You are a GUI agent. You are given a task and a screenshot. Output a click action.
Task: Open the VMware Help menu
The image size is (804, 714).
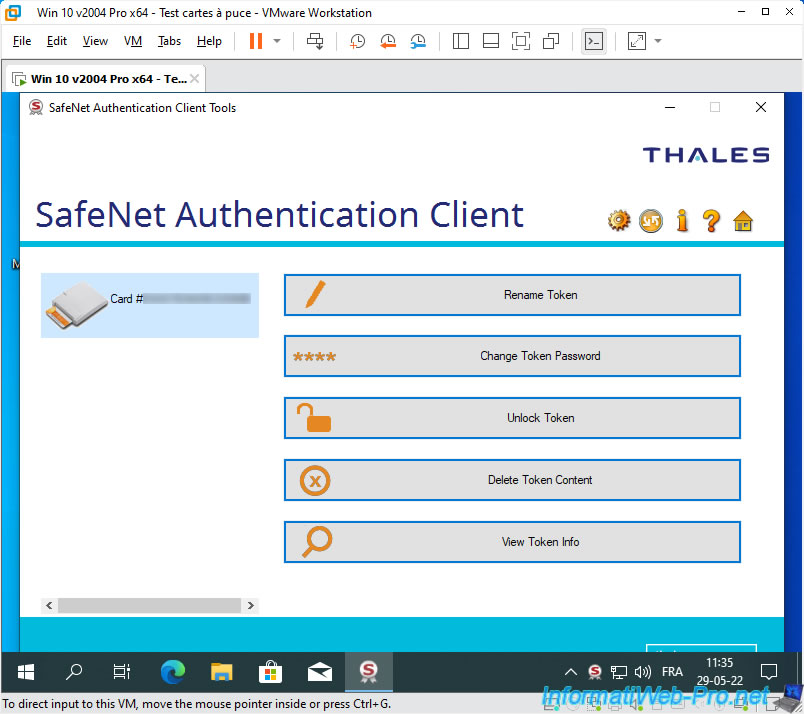[x=209, y=41]
